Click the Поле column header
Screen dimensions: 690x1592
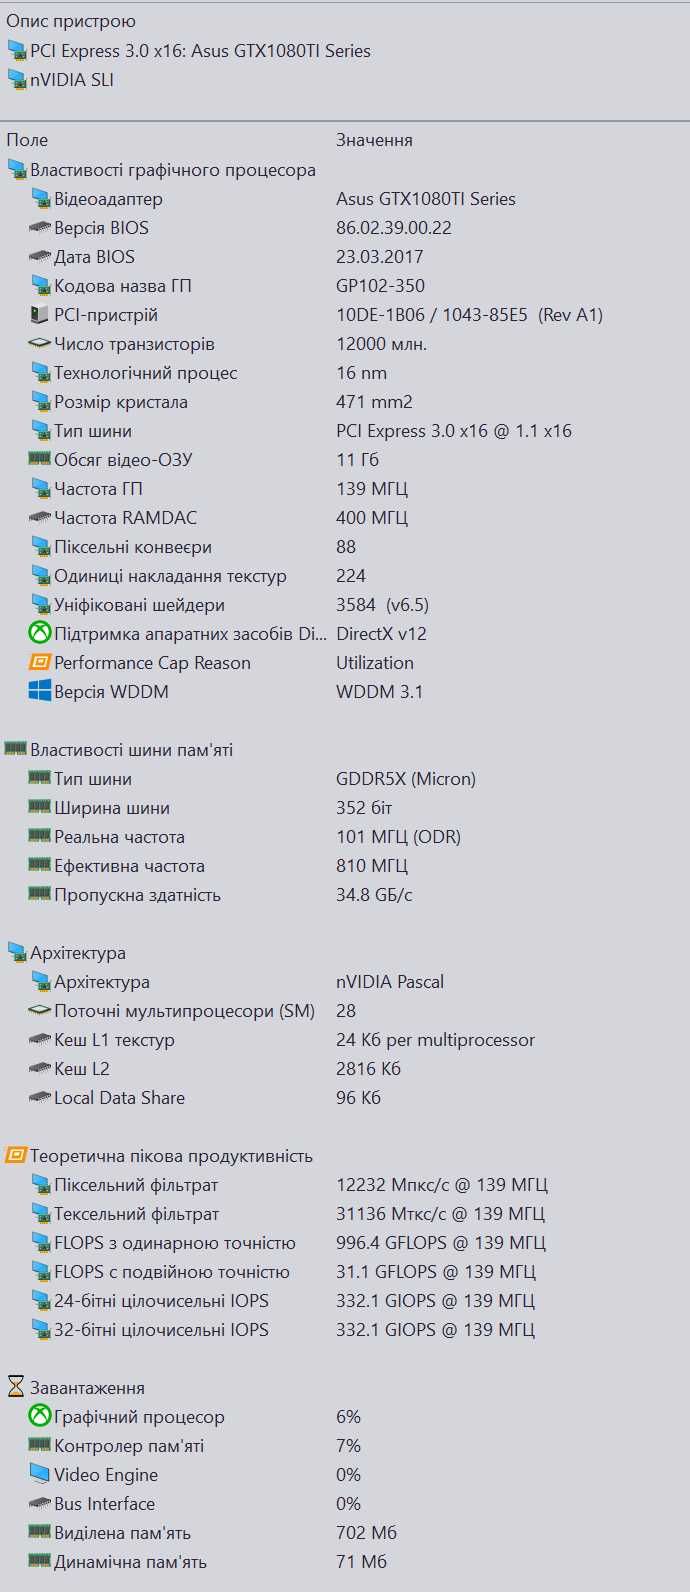coord(27,140)
